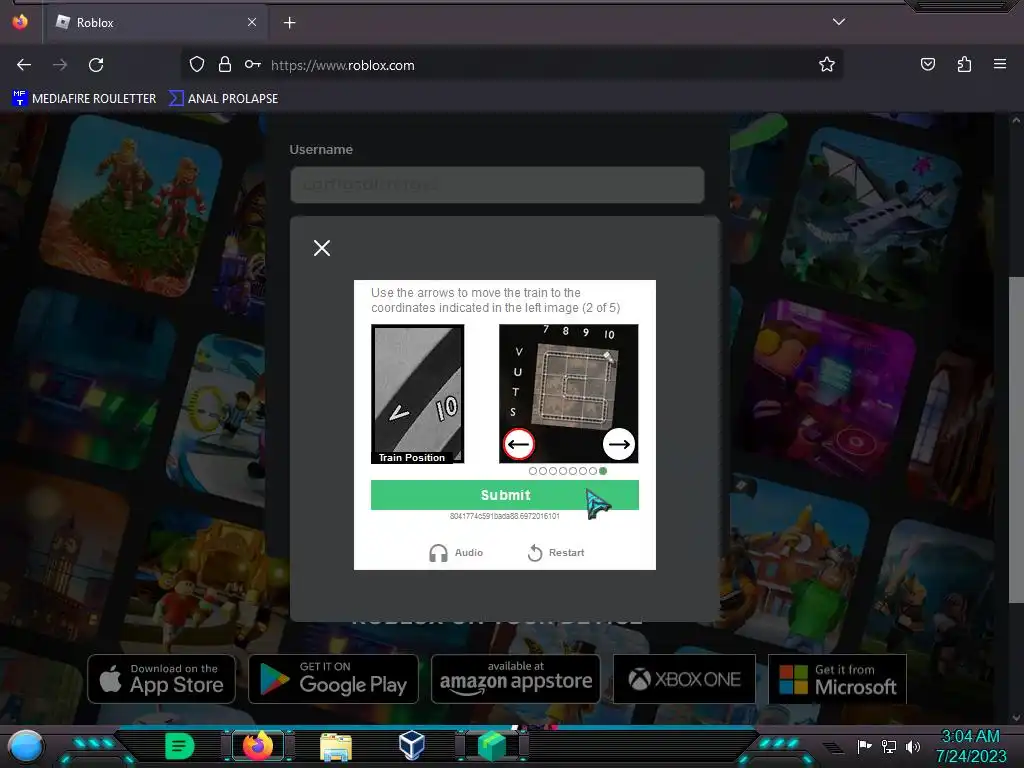Move the train left with arrow
The image size is (1024, 768).
click(519, 444)
